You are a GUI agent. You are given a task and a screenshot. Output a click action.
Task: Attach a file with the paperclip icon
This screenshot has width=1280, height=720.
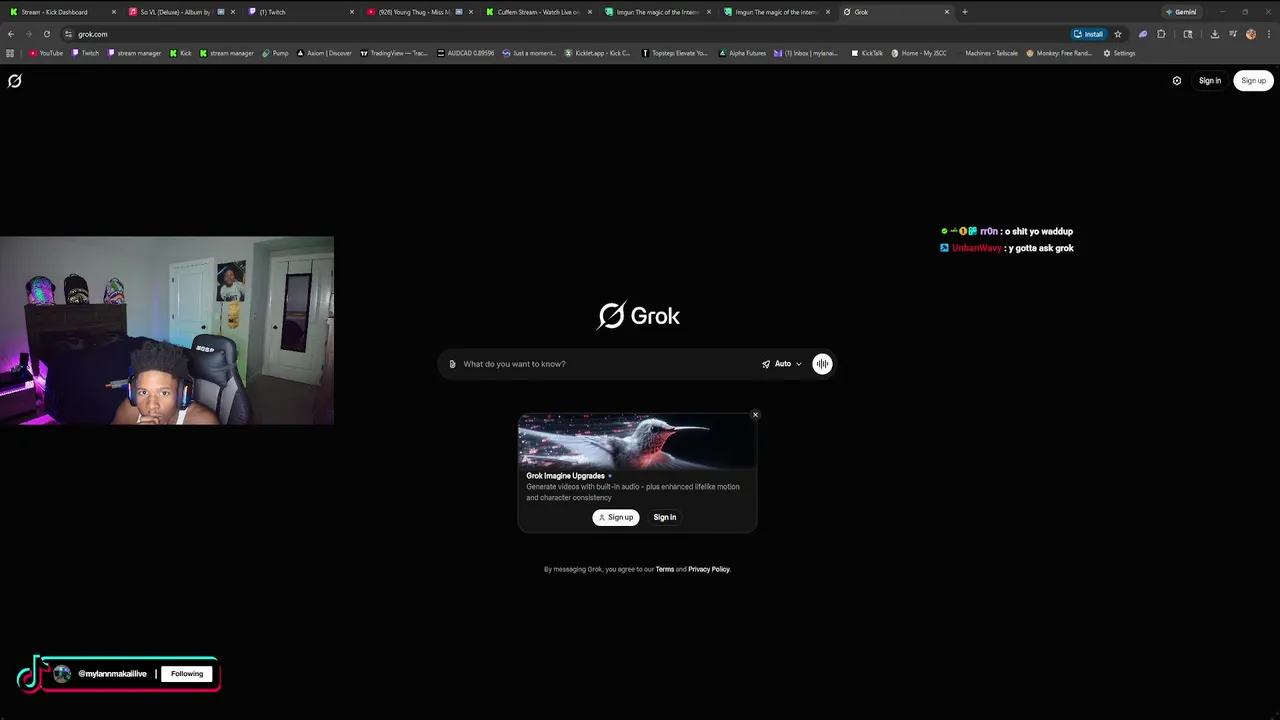452,364
